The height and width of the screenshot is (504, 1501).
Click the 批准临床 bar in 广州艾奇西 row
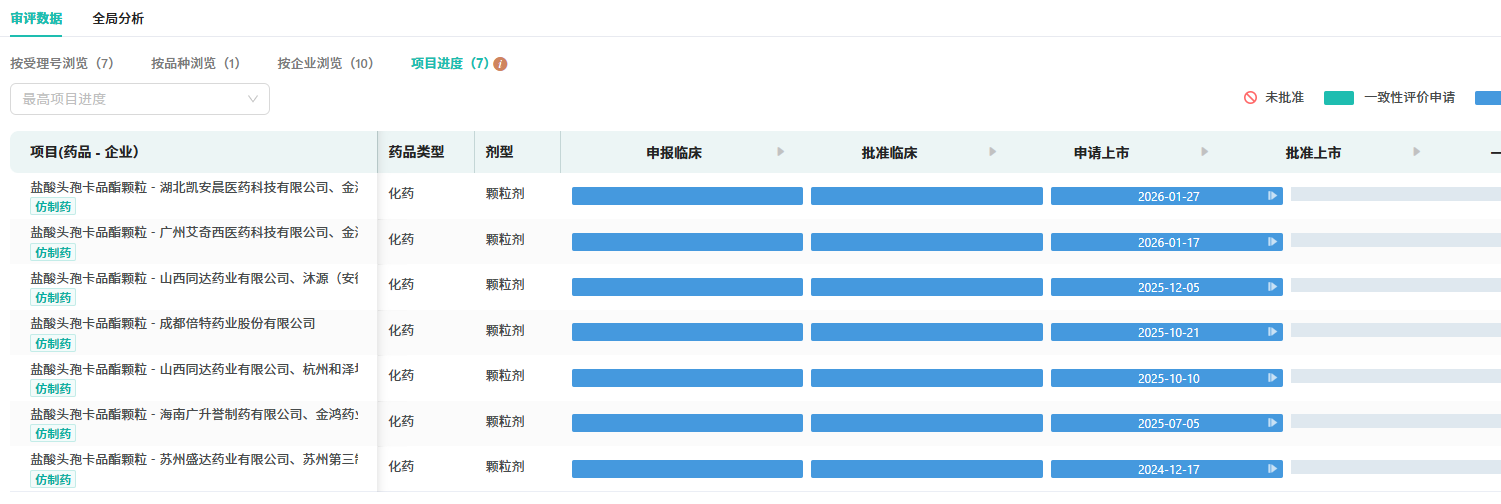pos(927,242)
